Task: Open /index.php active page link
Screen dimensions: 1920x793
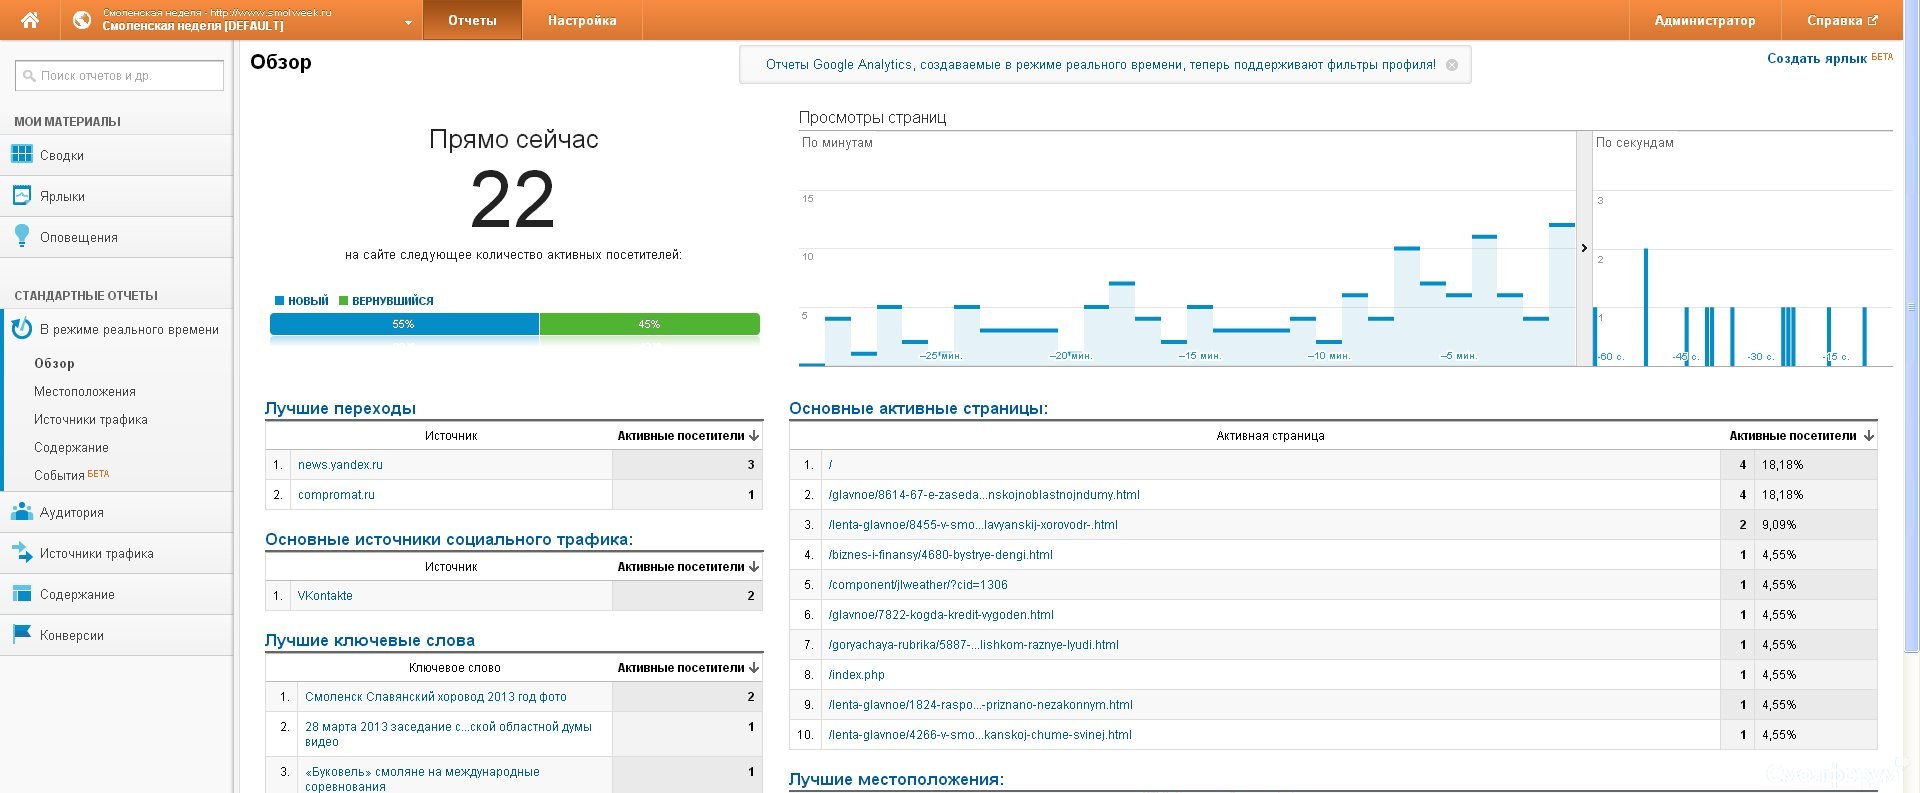Action: pyautogui.click(x=856, y=675)
